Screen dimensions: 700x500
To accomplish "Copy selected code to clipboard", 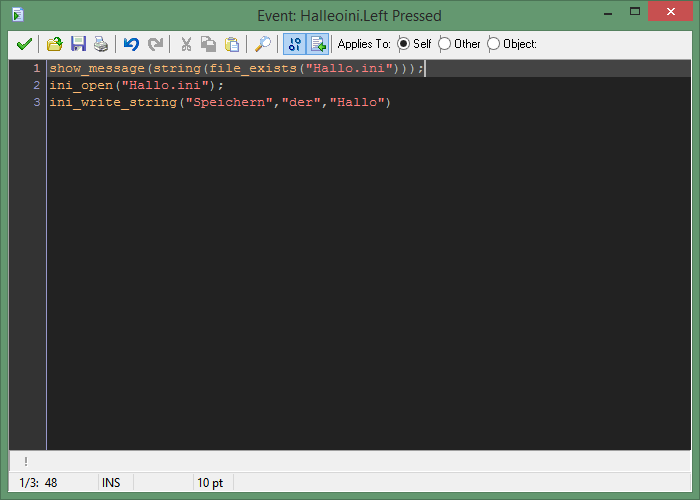I will [x=209, y=44].
